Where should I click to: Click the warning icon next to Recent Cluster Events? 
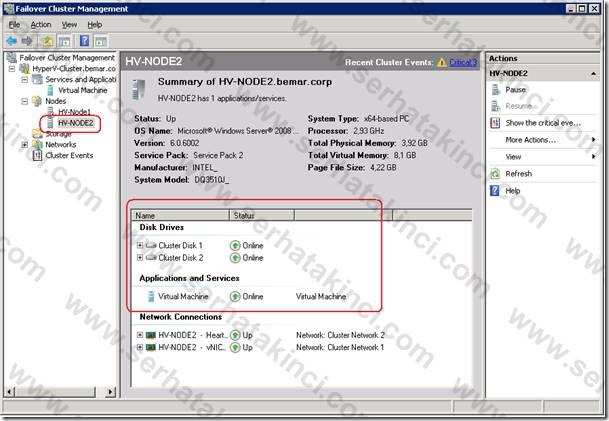[x=442, y=63]
